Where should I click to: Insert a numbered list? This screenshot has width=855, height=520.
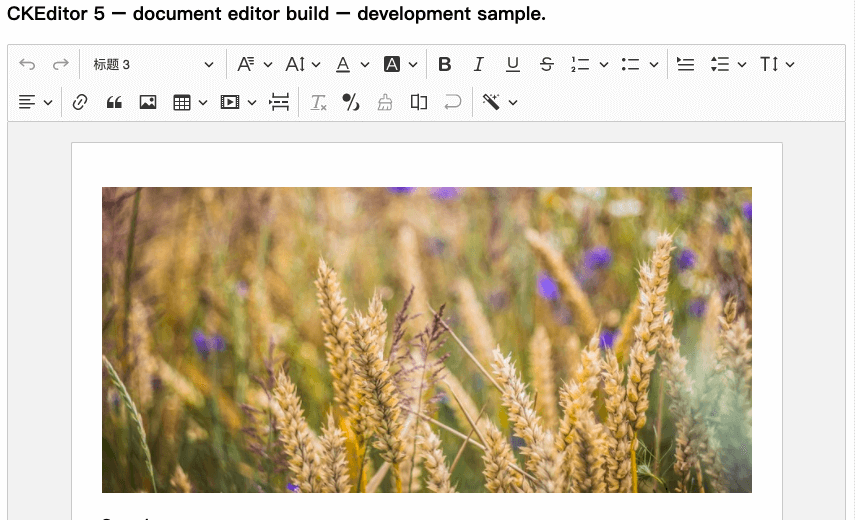coord(580,64)
